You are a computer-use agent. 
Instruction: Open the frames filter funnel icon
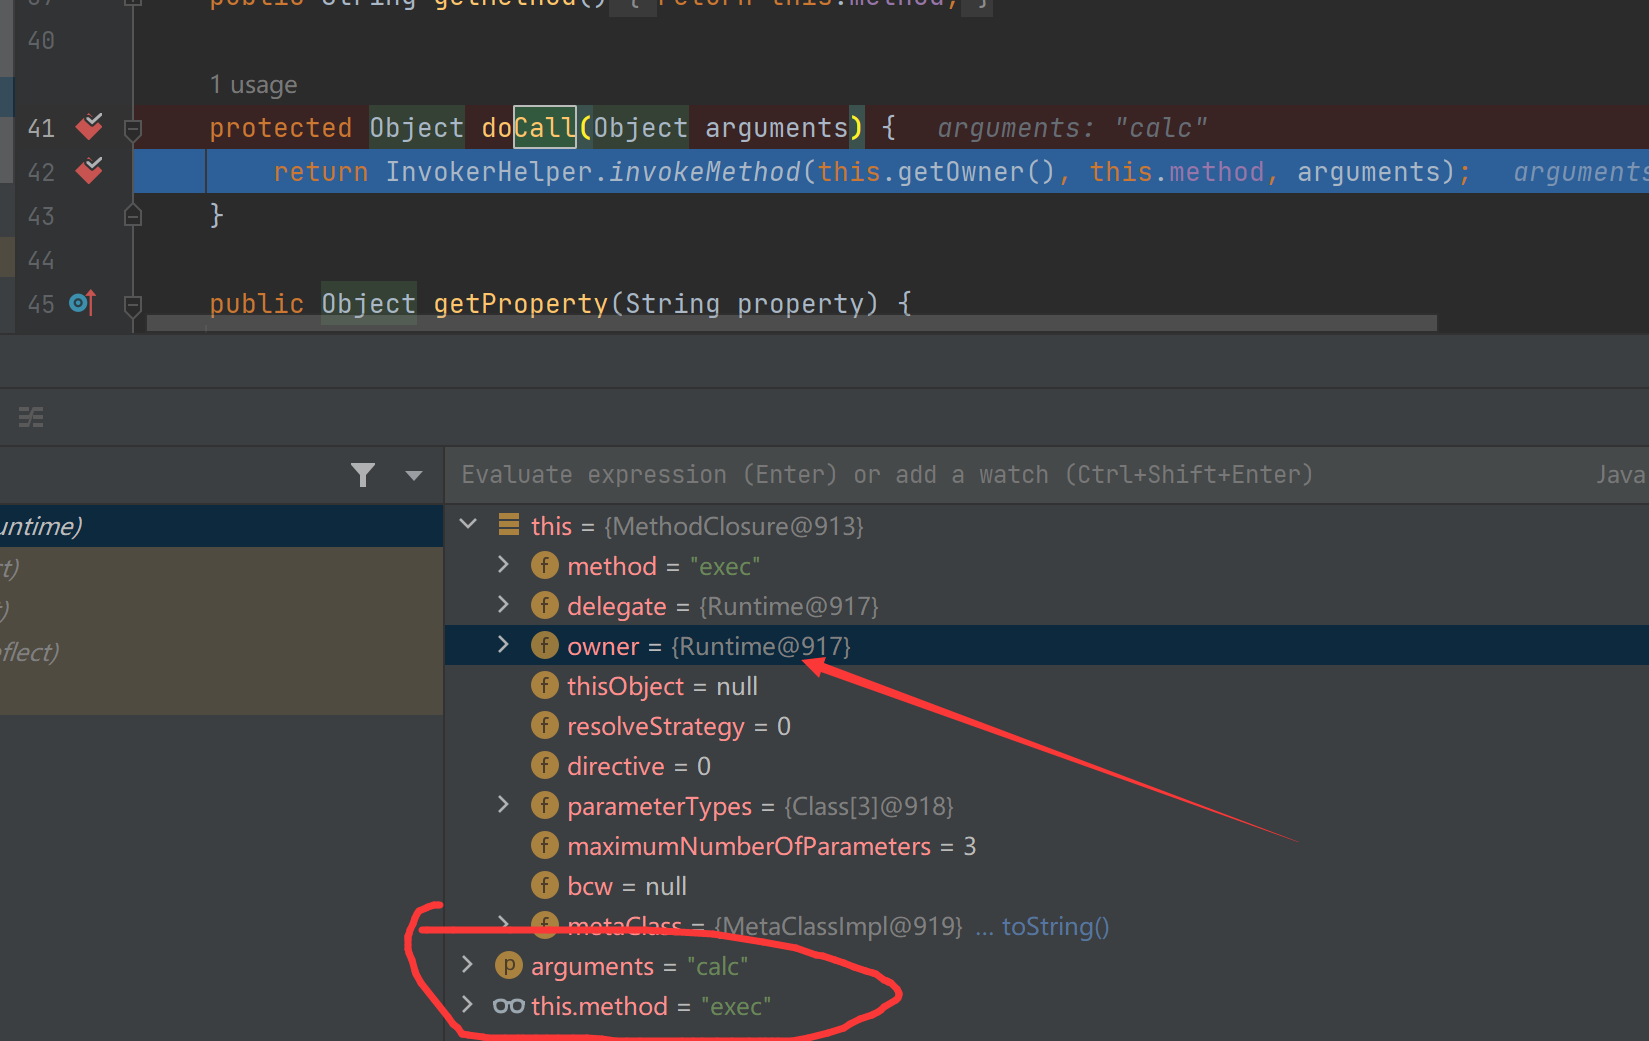[363, 475]
